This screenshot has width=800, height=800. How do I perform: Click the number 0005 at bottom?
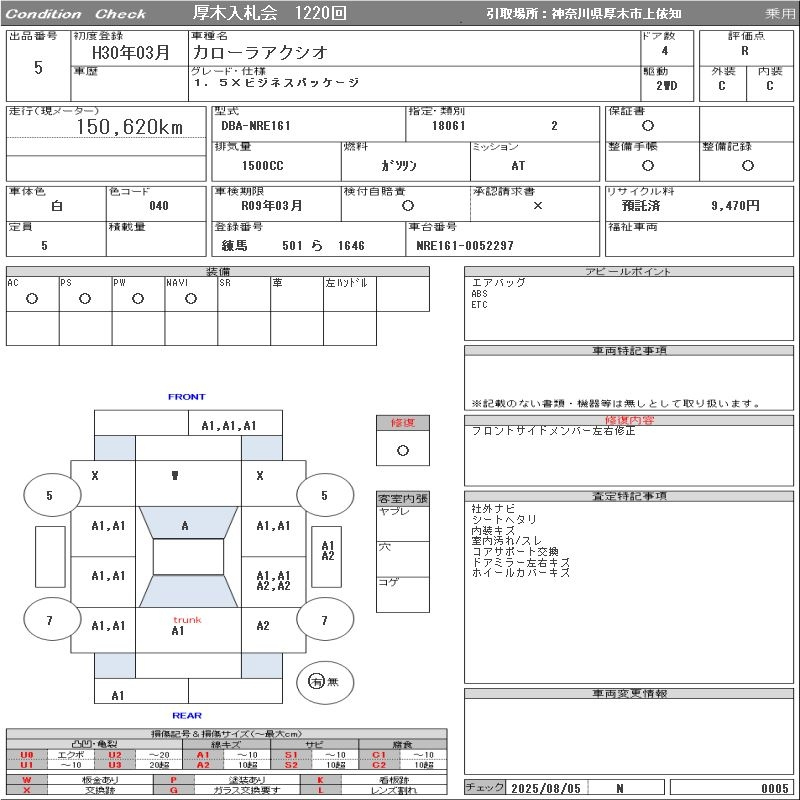(x=774, y=788)
